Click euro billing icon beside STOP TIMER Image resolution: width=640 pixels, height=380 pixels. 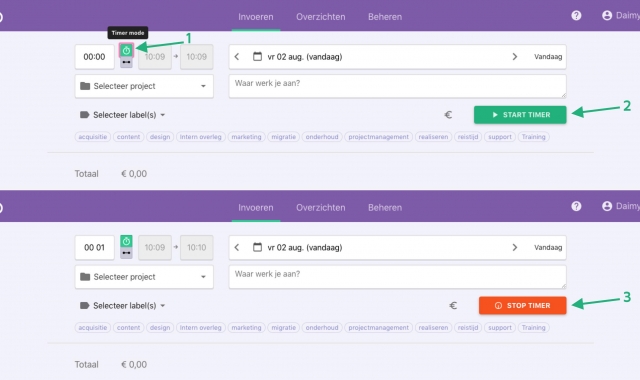point(453,305)
